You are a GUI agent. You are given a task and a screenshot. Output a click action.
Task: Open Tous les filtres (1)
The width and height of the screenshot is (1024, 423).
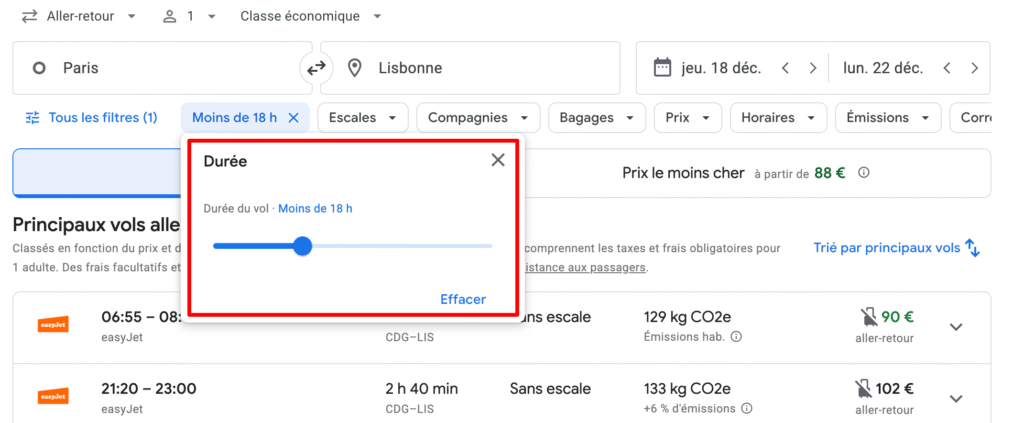91,118
